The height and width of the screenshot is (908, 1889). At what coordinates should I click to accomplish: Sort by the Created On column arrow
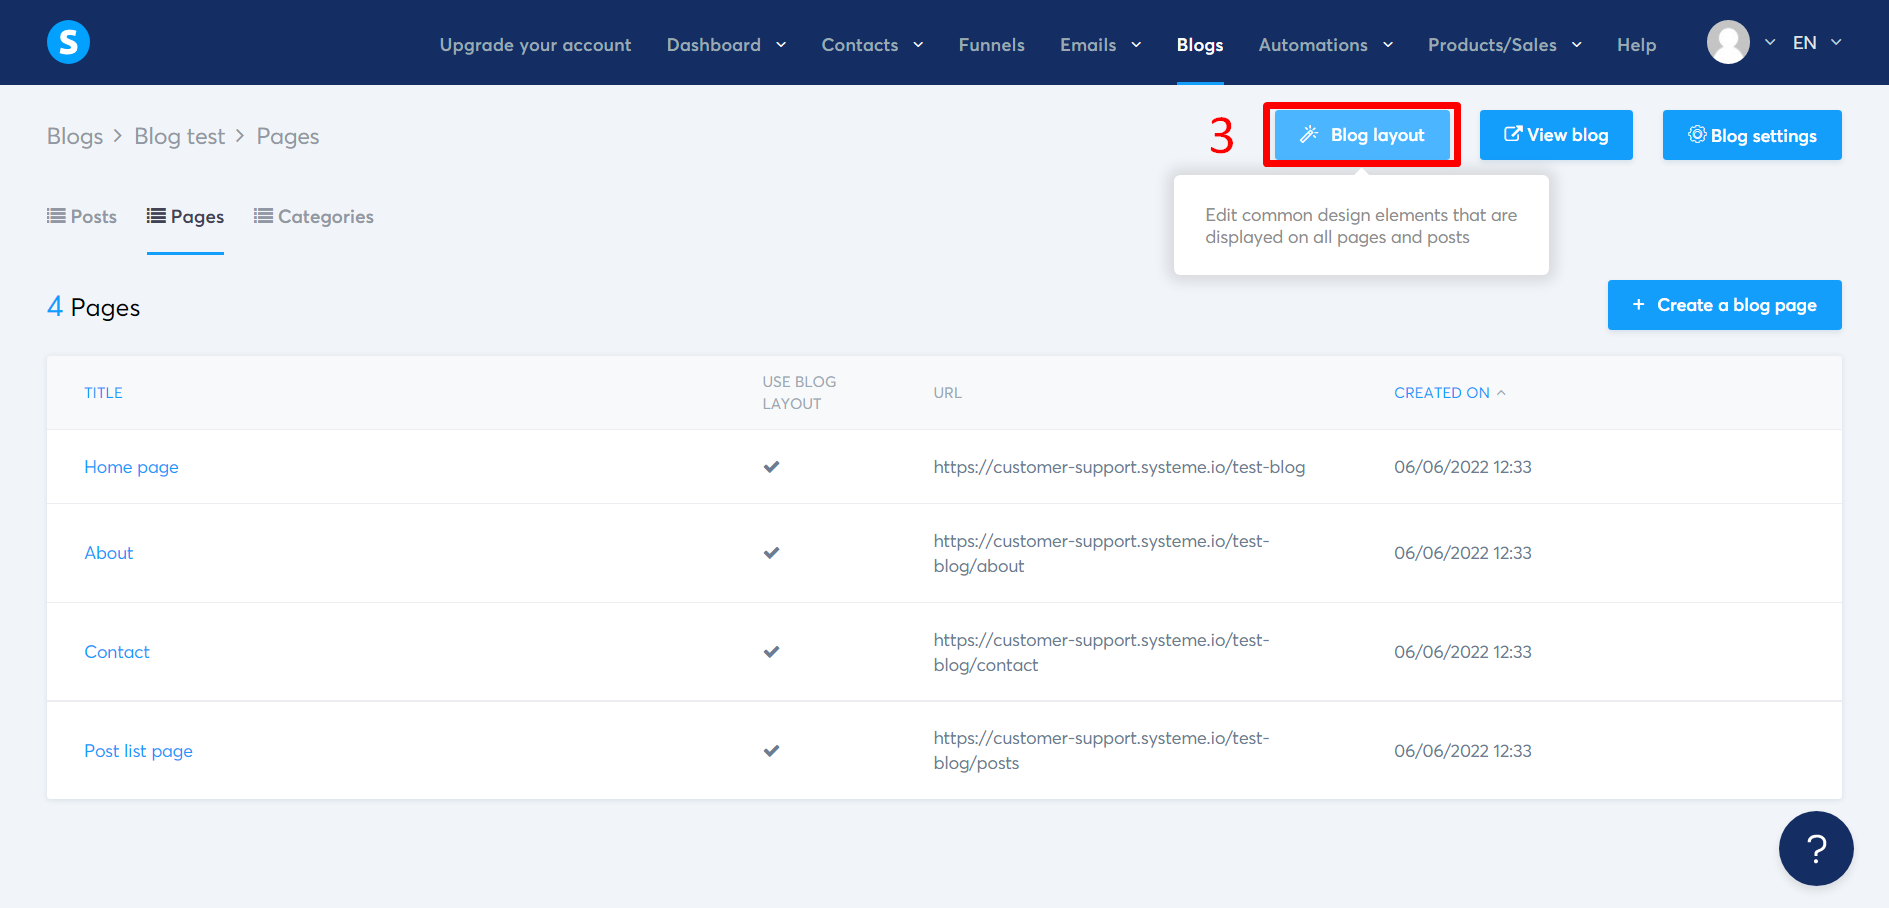(1500, 392)
